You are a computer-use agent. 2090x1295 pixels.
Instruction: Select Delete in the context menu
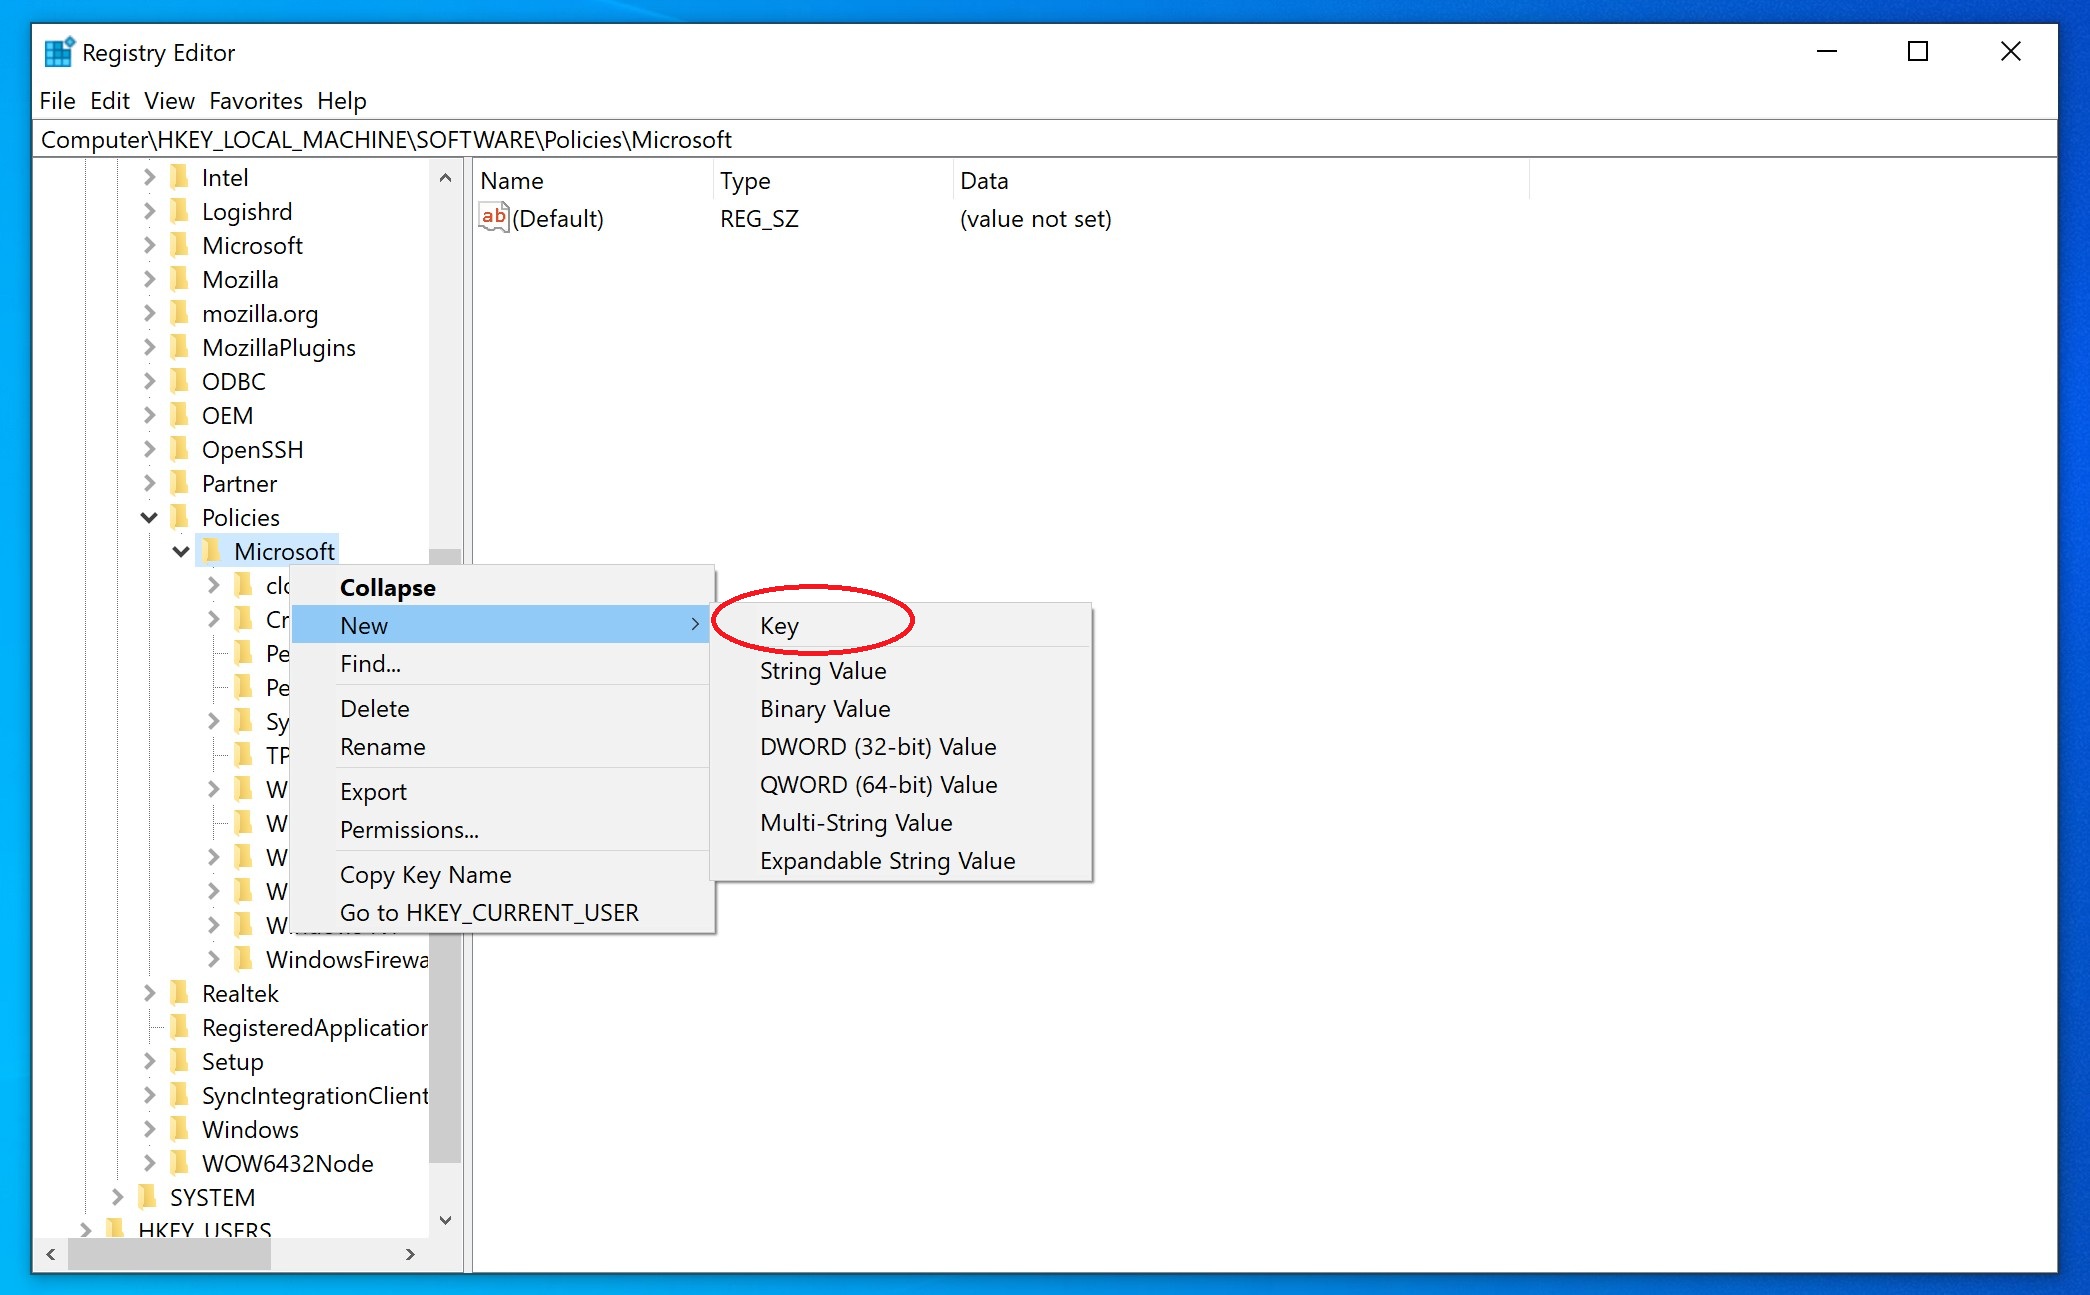[x=501, y=708]
